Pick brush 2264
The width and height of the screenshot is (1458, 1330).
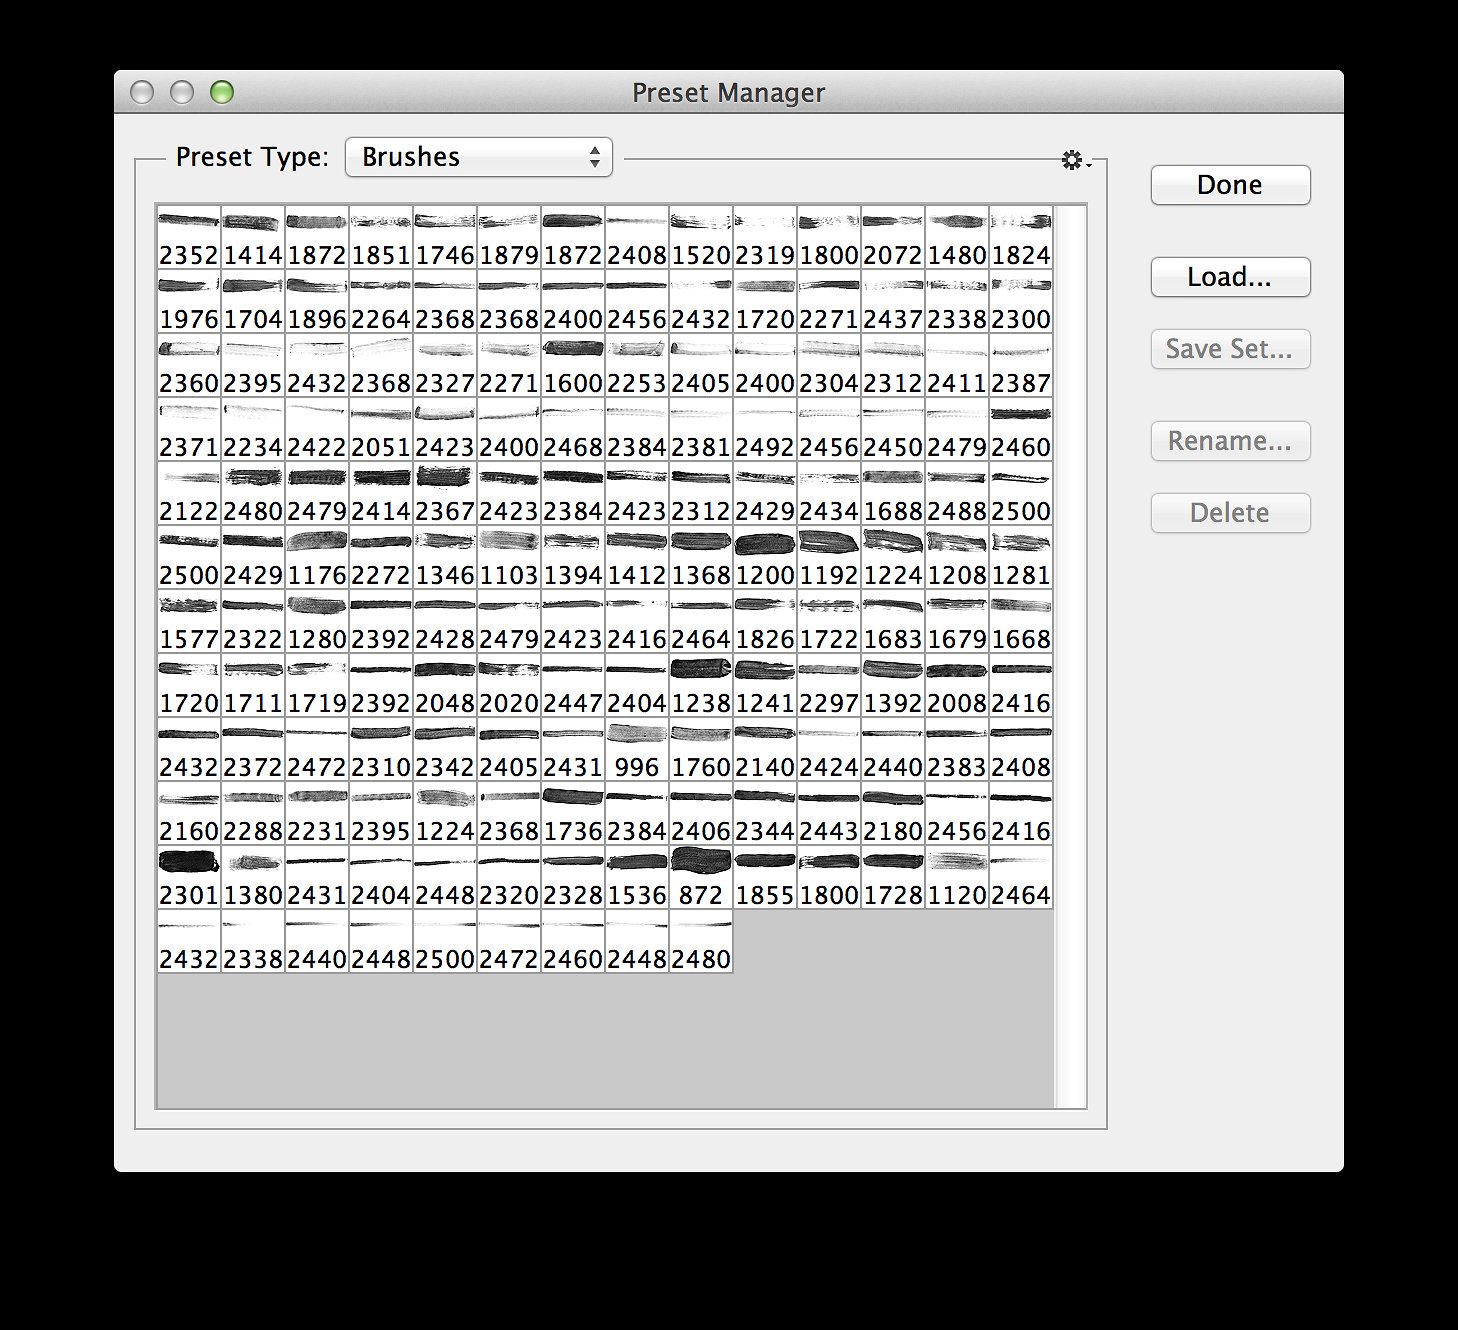click(381, 302)
